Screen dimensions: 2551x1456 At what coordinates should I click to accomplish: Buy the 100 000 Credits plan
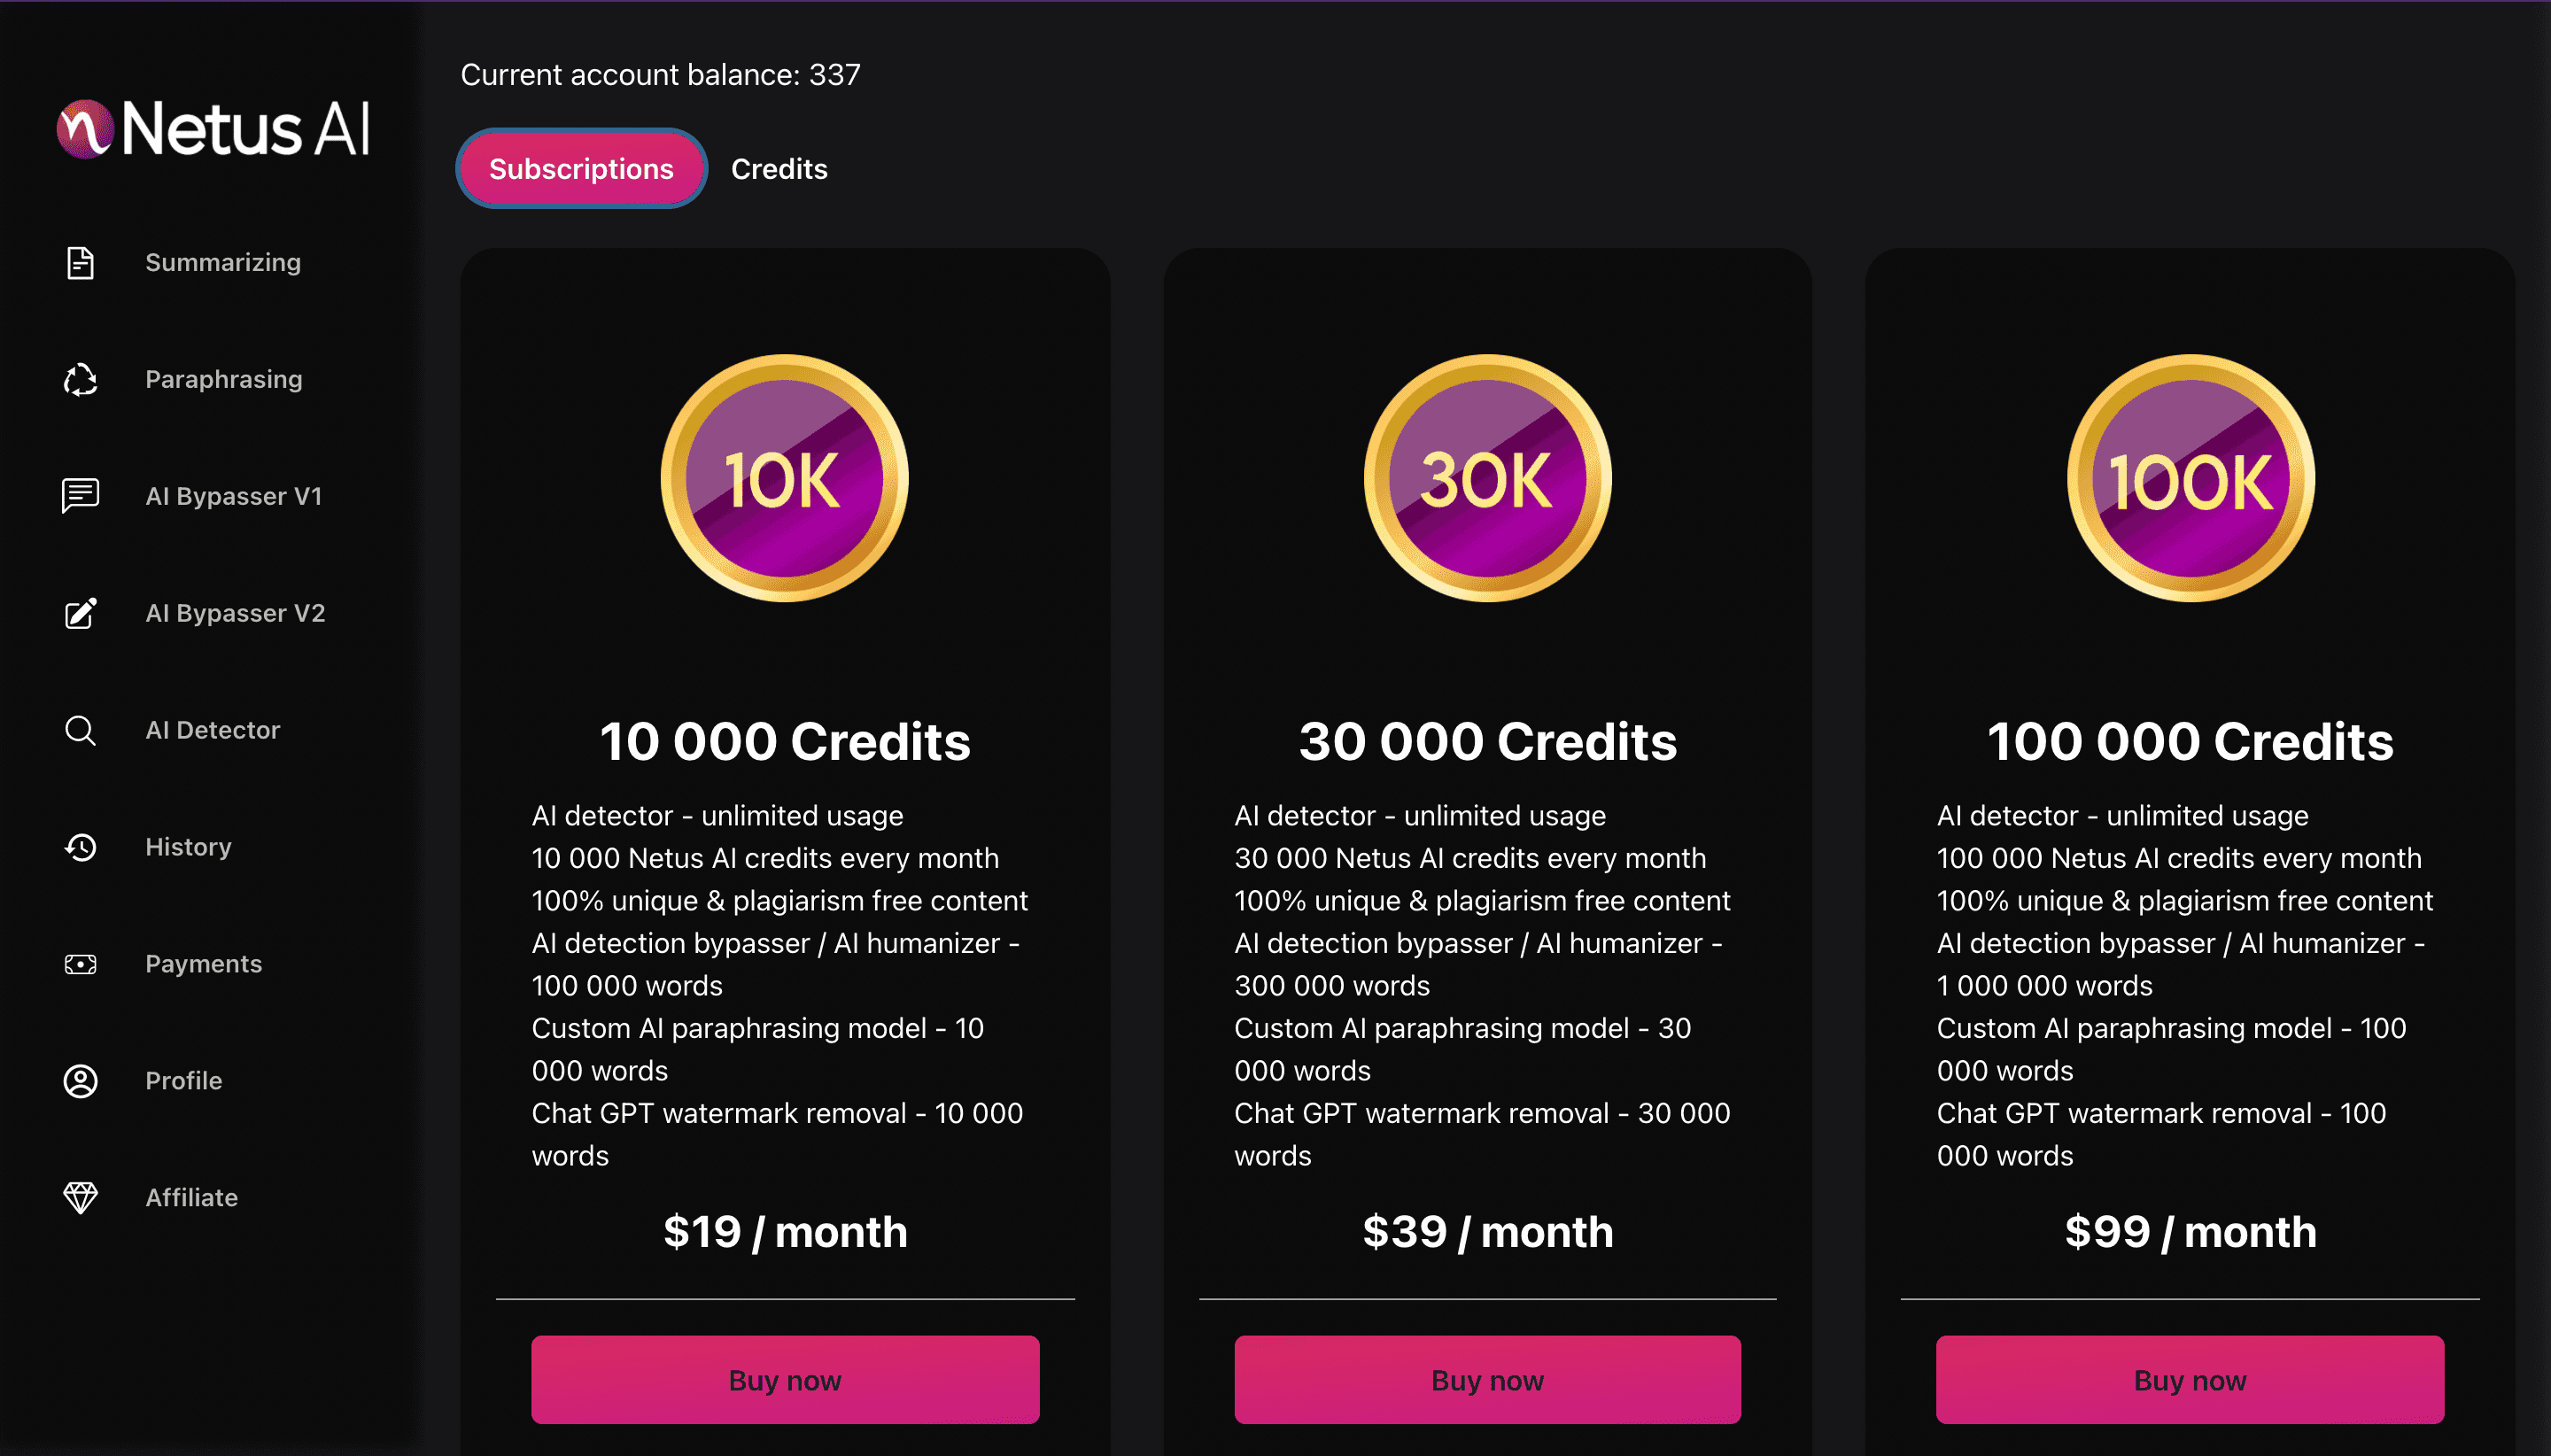pyautogui.click(x=2190, y=1380)
